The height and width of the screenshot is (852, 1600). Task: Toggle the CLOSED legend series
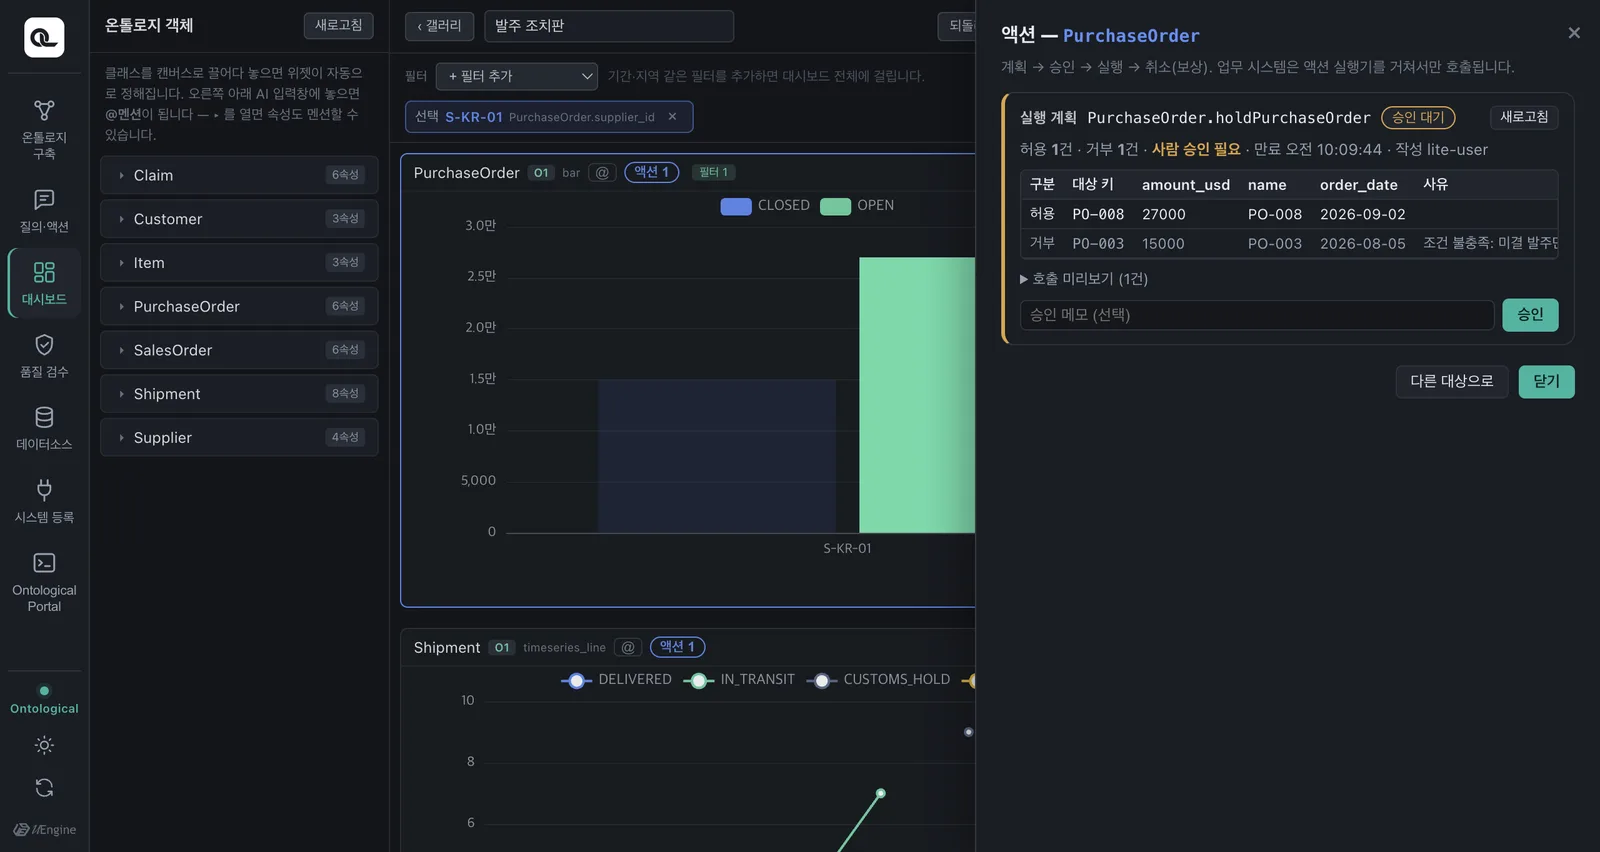(765, 206)
